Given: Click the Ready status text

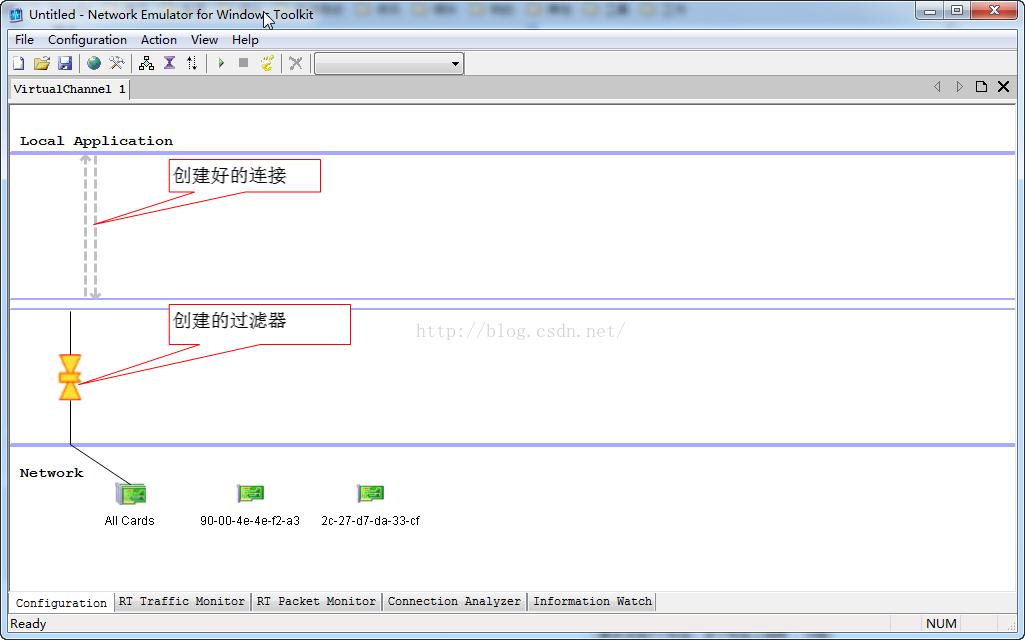Looking at the screenshot, I should click(x=28, y=624).
